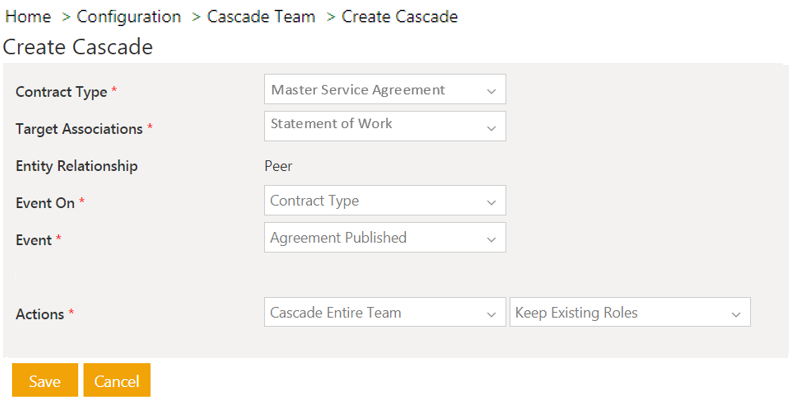
Task: Click the Peer entity relationship value
Action: [x=279, y=166]
